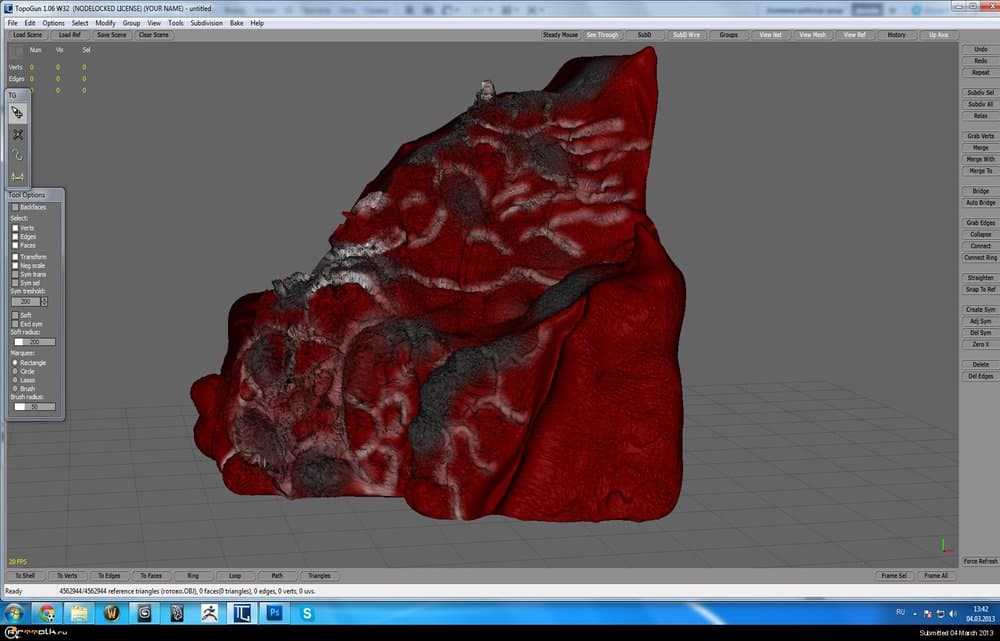Screen dimensions: 1000x641
Task: Launch Google Chrome from the taskbar
Action: pyautogui.click(x=46, y=613)
